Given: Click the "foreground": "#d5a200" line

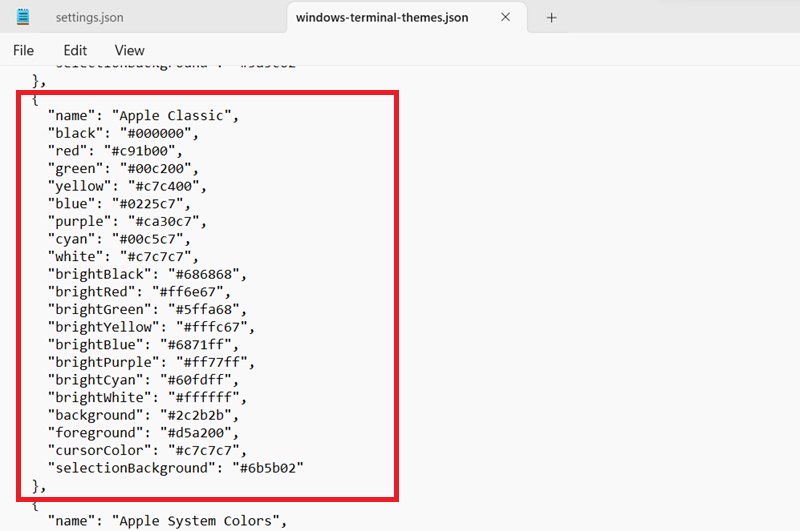Looking at the screenshot, I should coord(143,433).
